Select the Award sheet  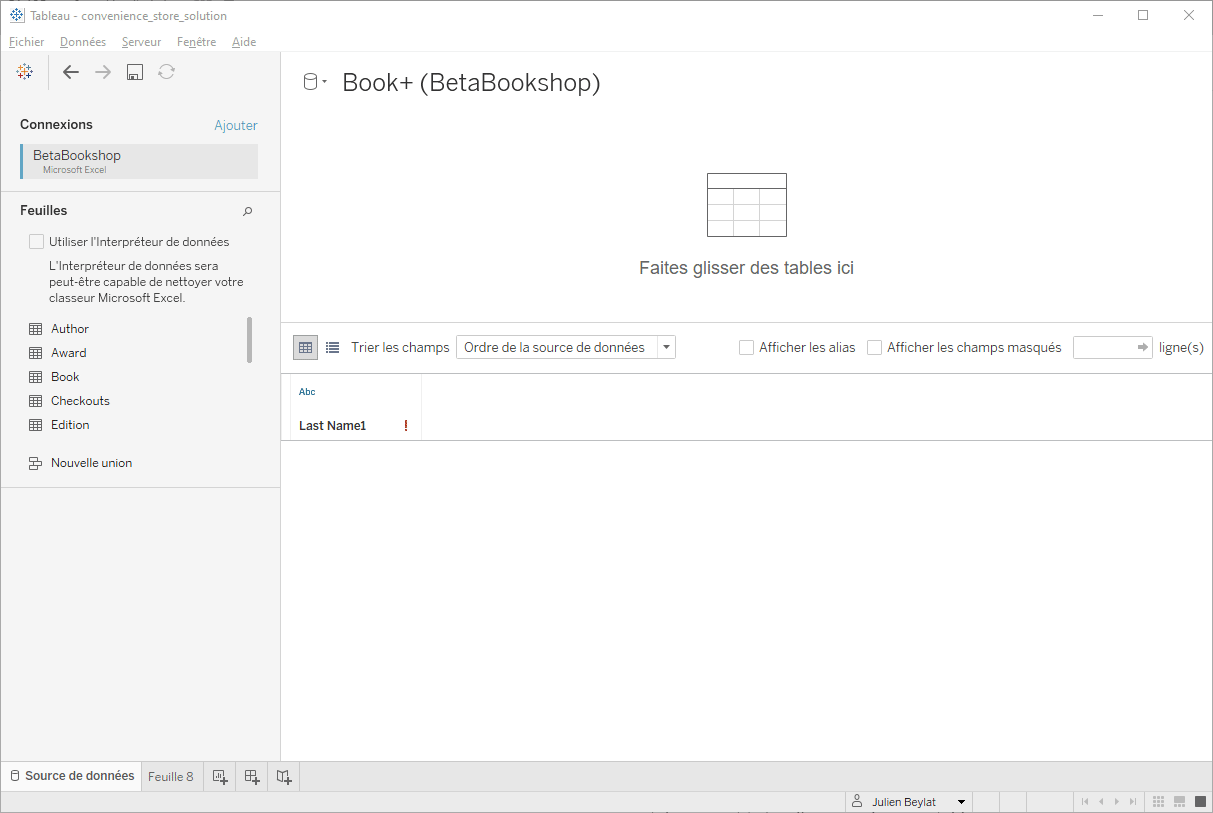[69, 353]
